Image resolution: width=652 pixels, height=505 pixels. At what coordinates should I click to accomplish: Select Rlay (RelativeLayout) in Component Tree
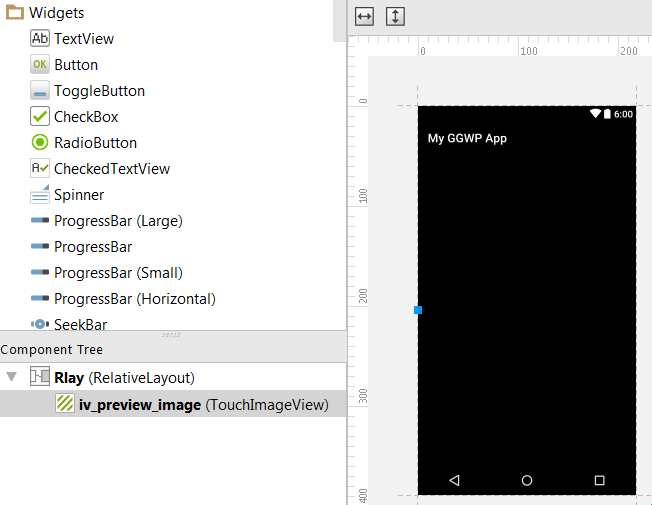click(173, 377)
